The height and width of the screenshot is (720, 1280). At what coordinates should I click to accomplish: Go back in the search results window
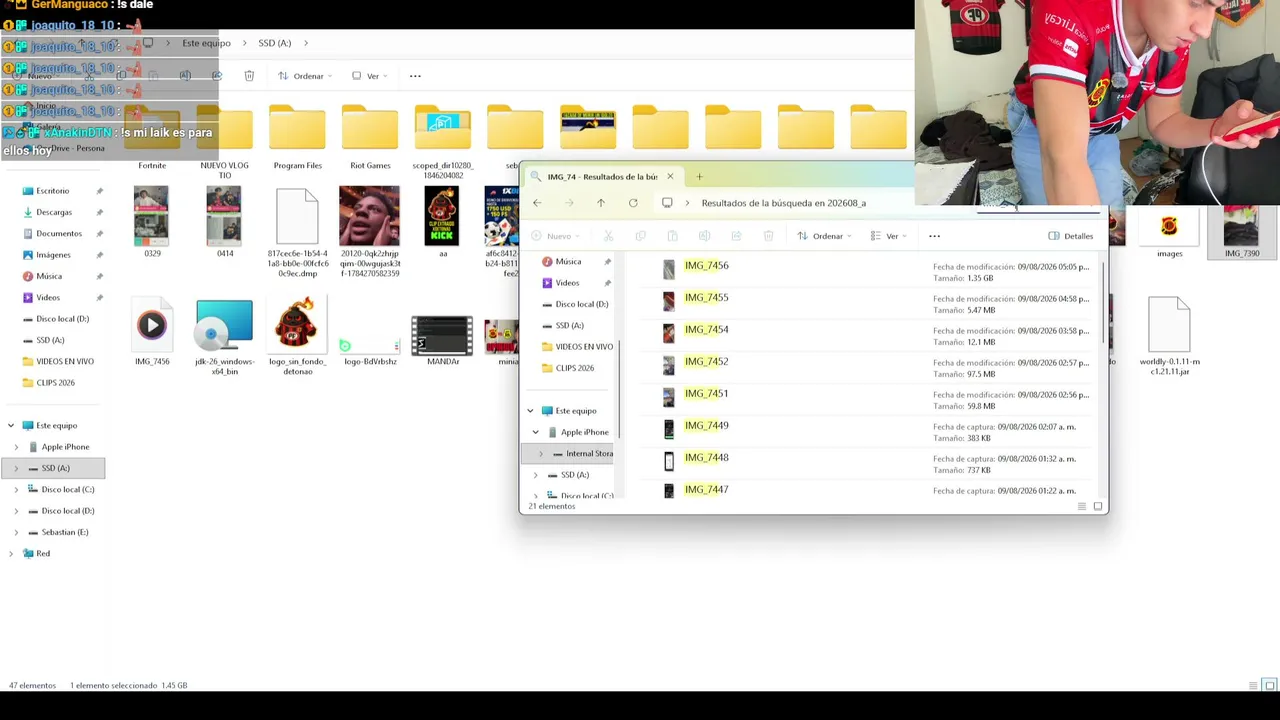point(537,203)
